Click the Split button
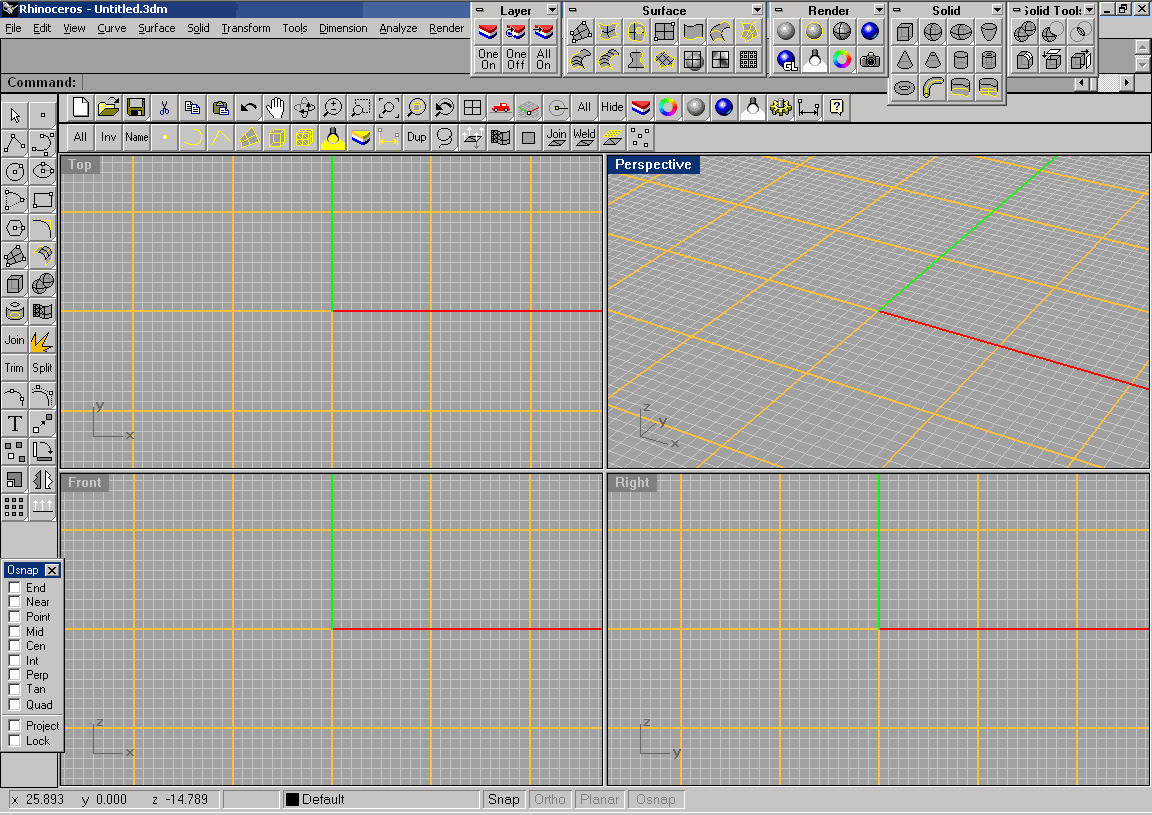 tap(43, 368)
